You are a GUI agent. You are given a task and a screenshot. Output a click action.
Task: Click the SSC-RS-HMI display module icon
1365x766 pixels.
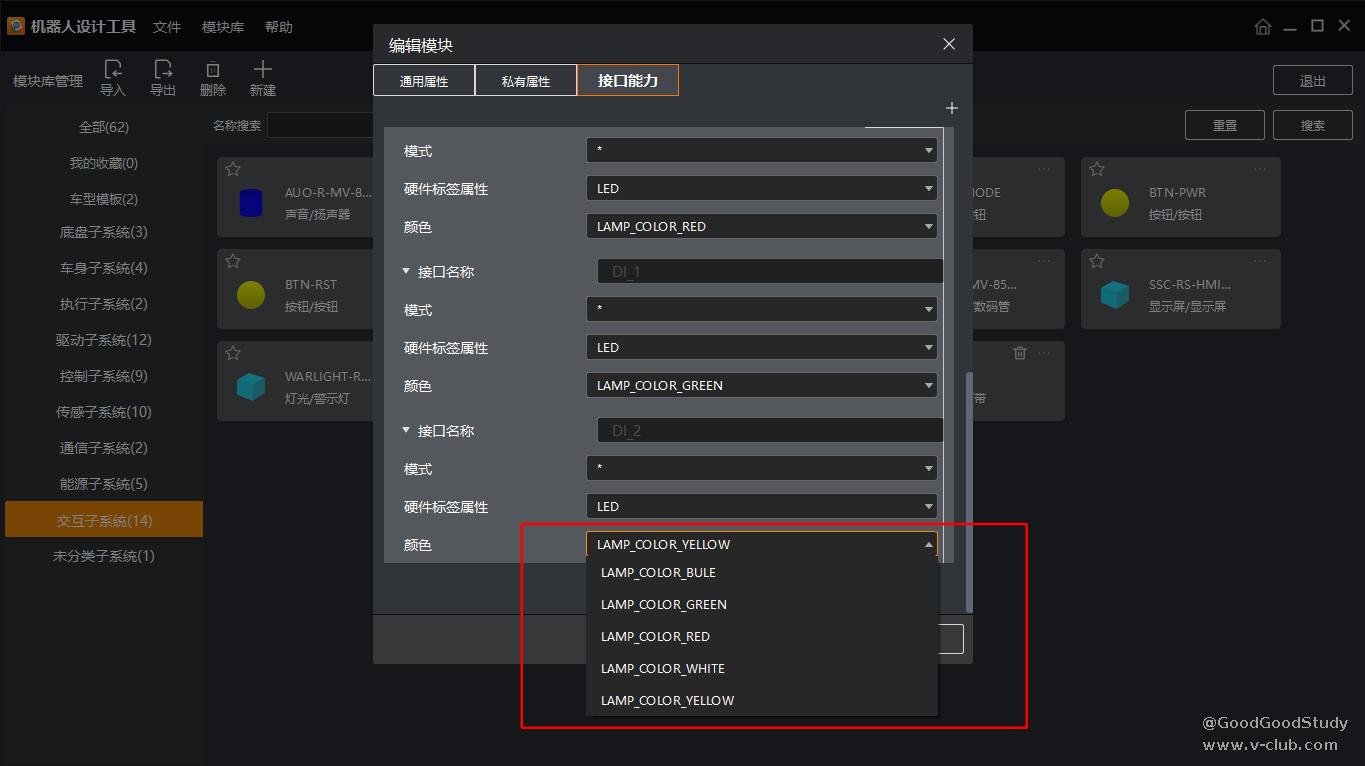point(1115,295)
